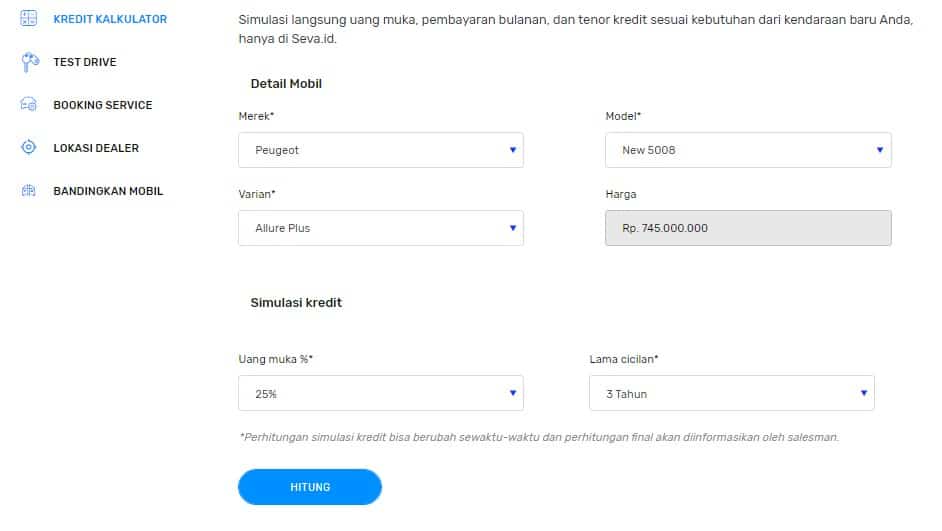Open the Bandingkan Mobil page
The width and height of the screenshot is (942, 531).
click(x=108, y=191)
